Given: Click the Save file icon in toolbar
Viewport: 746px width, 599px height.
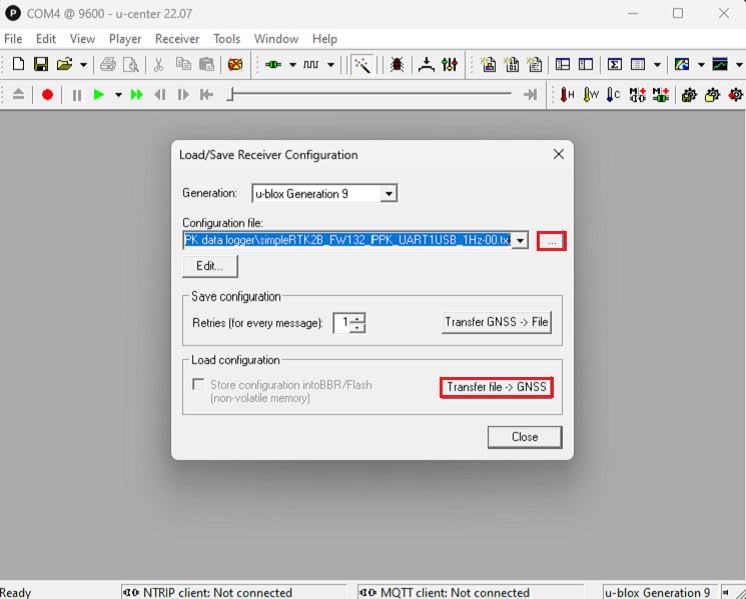Looking at the screenshot, I should click(x=41, y=65).
